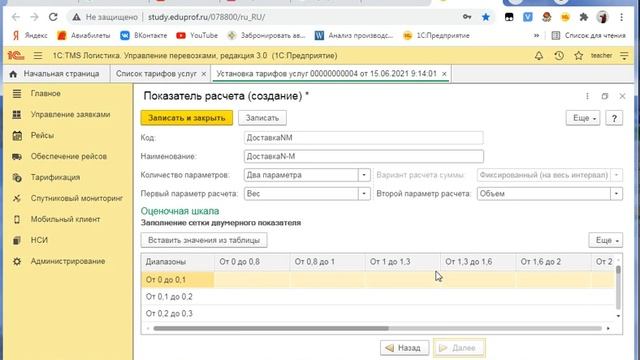The width and height of the screenshot is (640, 360).
Task: Open the top Еще menu near help
Action: click(583, 118)
